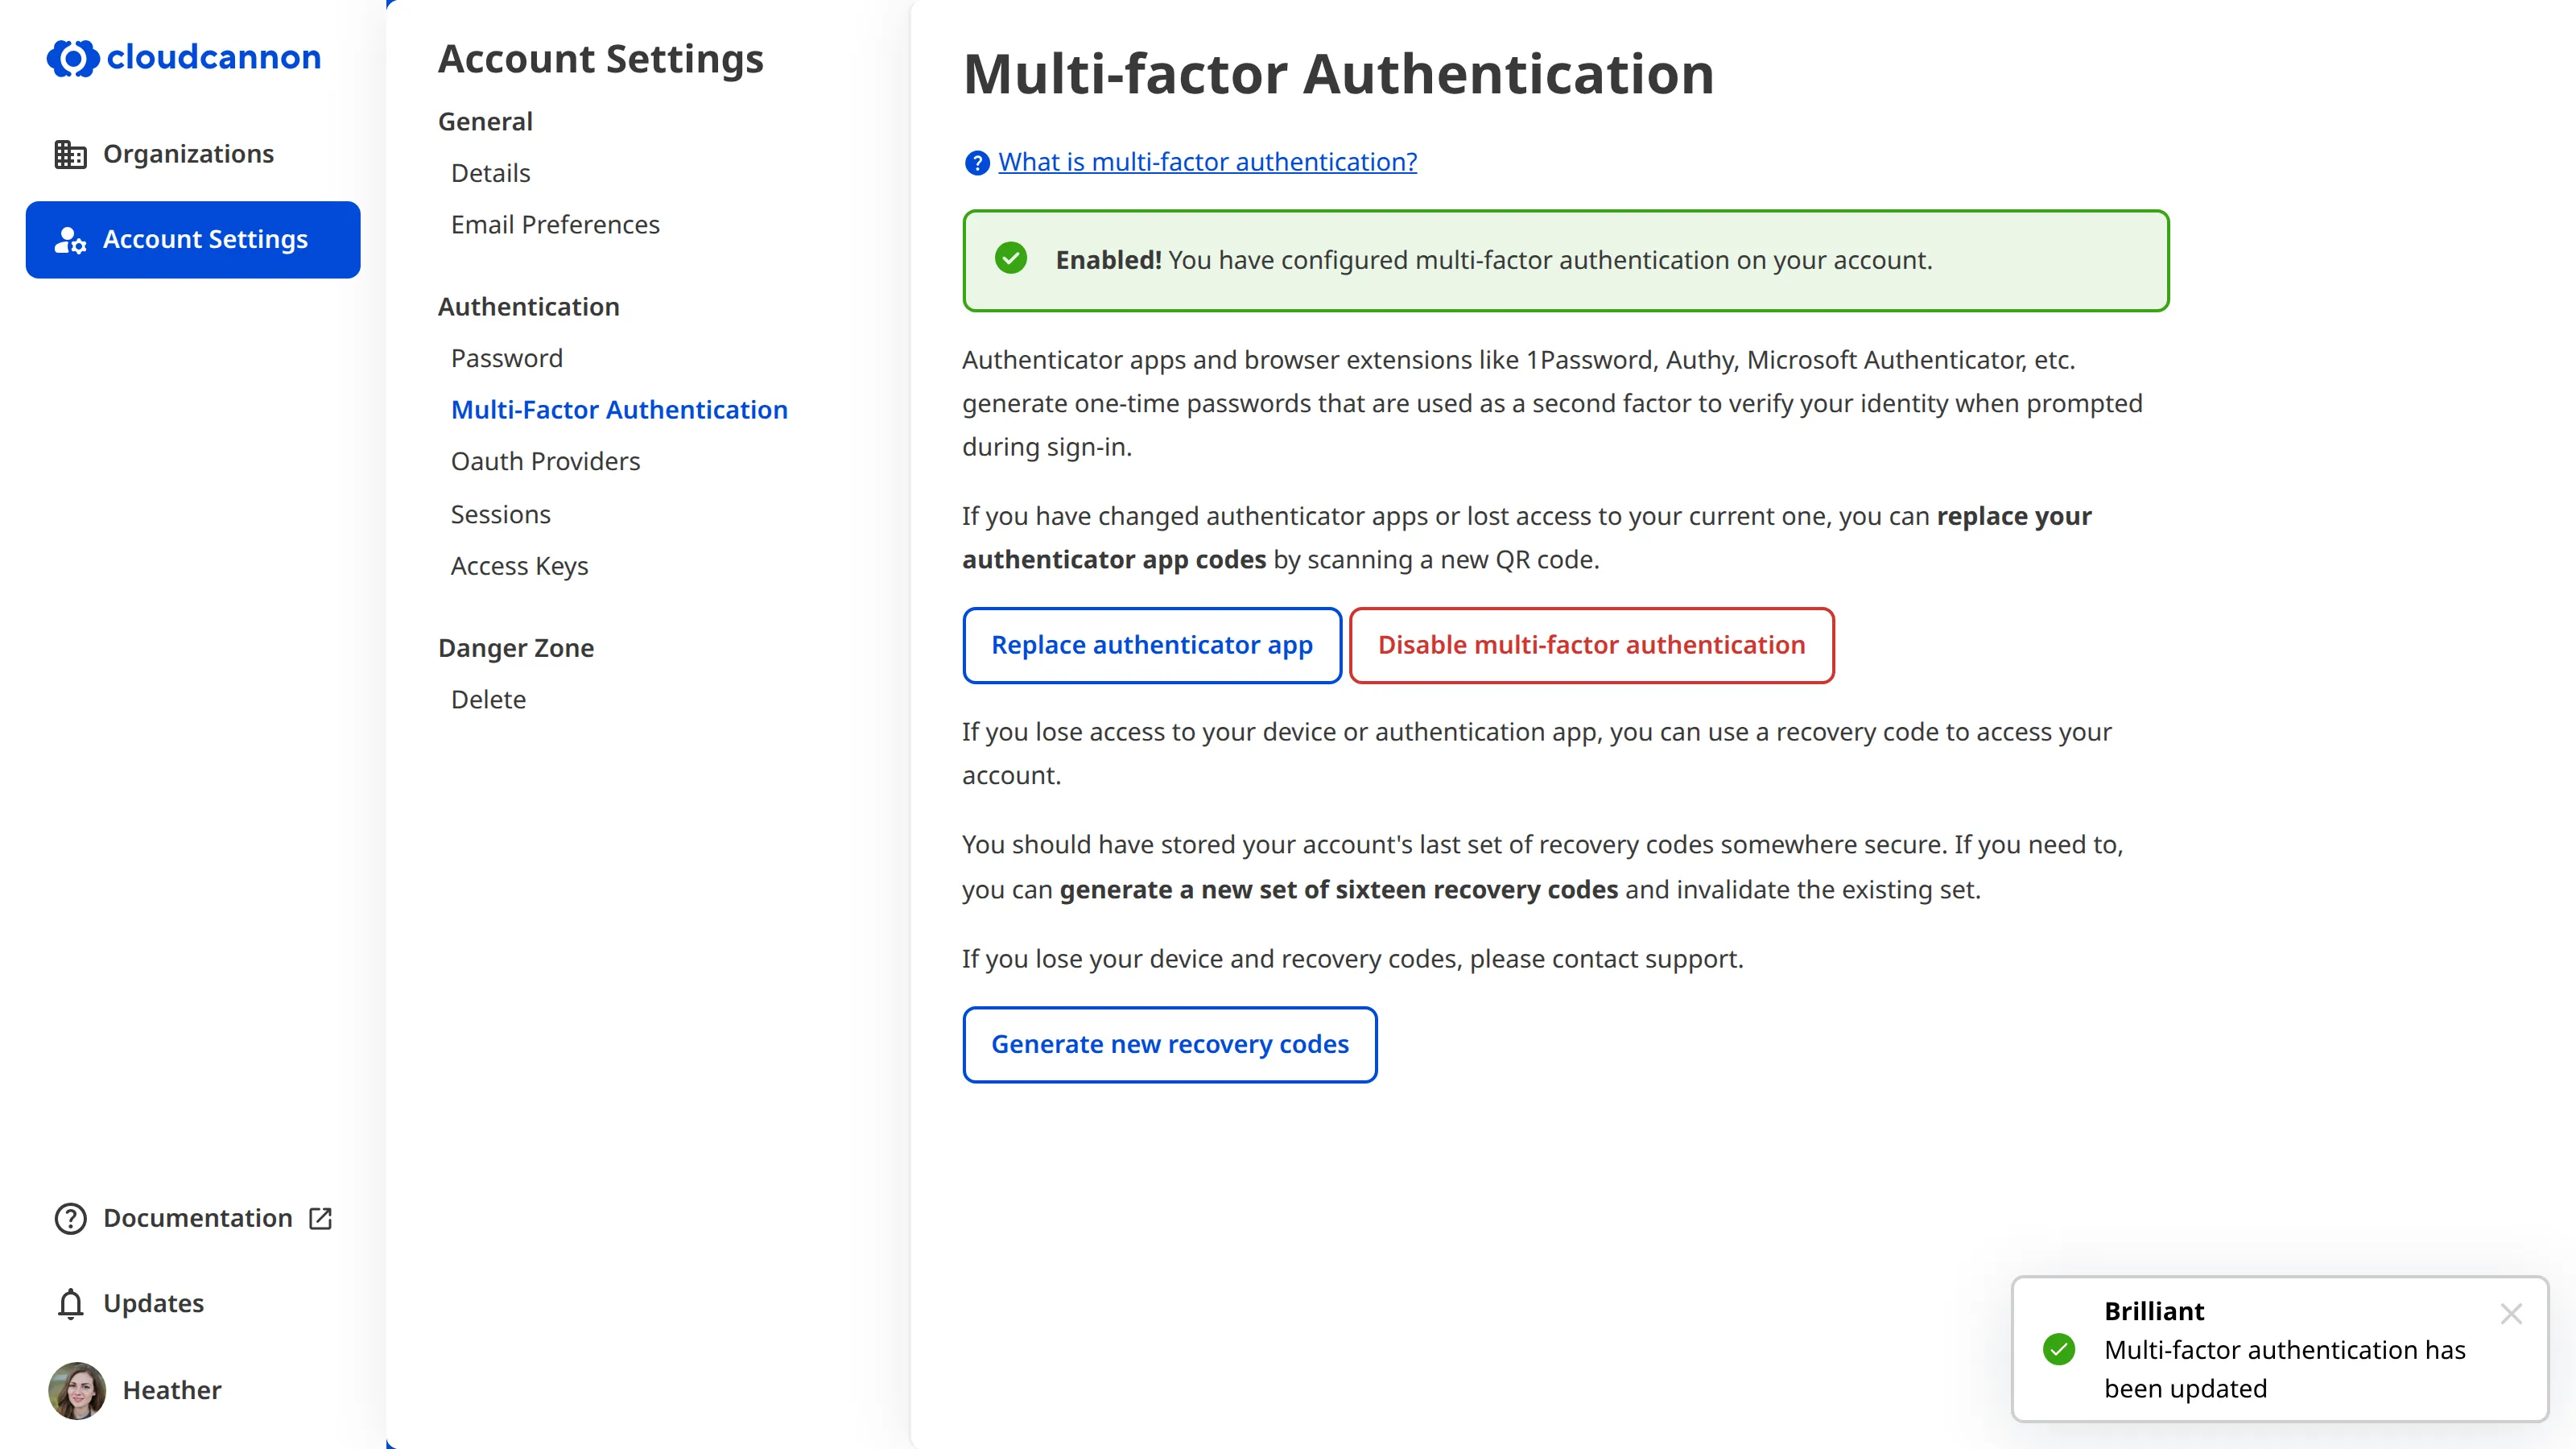Screen dimensions: 2576x1449
Task: Click the 'Brilliant' toast title
Action: pyautogui.click(x=2153, y=1311)
